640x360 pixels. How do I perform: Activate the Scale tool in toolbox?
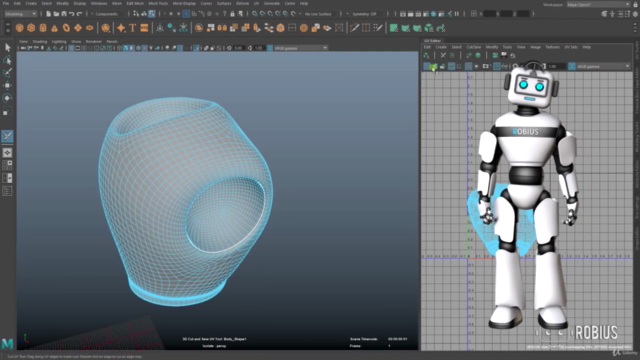point(7,111)
